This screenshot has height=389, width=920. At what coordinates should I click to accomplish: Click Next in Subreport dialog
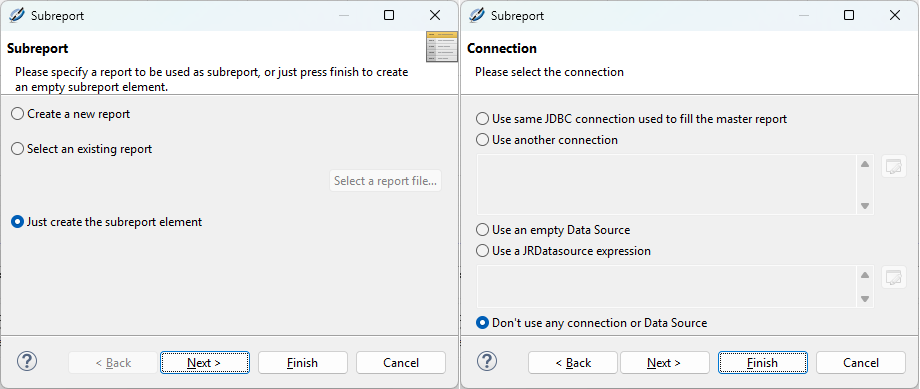pos(205,363)
